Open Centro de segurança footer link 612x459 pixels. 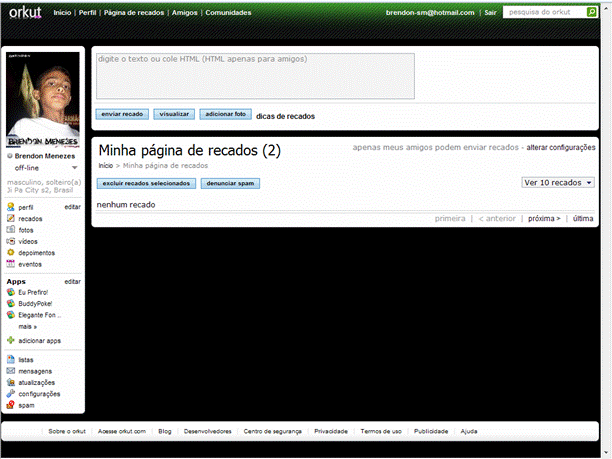[273, 431]
